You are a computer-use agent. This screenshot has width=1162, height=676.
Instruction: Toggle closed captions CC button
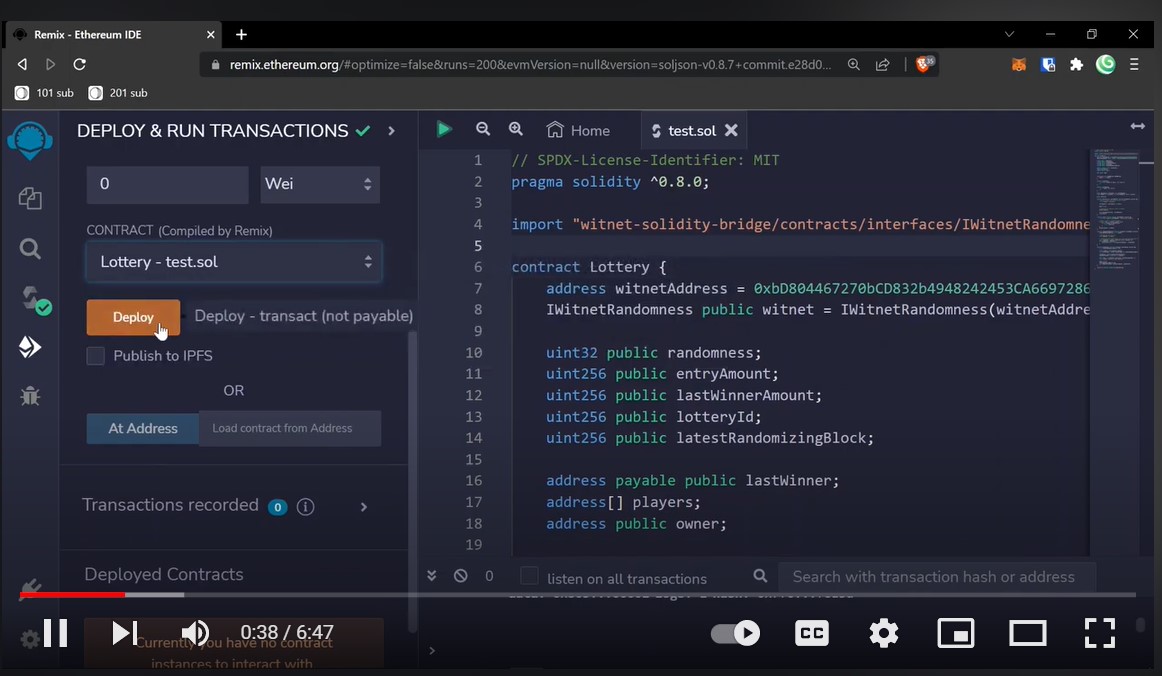click(x=811, y=633)
